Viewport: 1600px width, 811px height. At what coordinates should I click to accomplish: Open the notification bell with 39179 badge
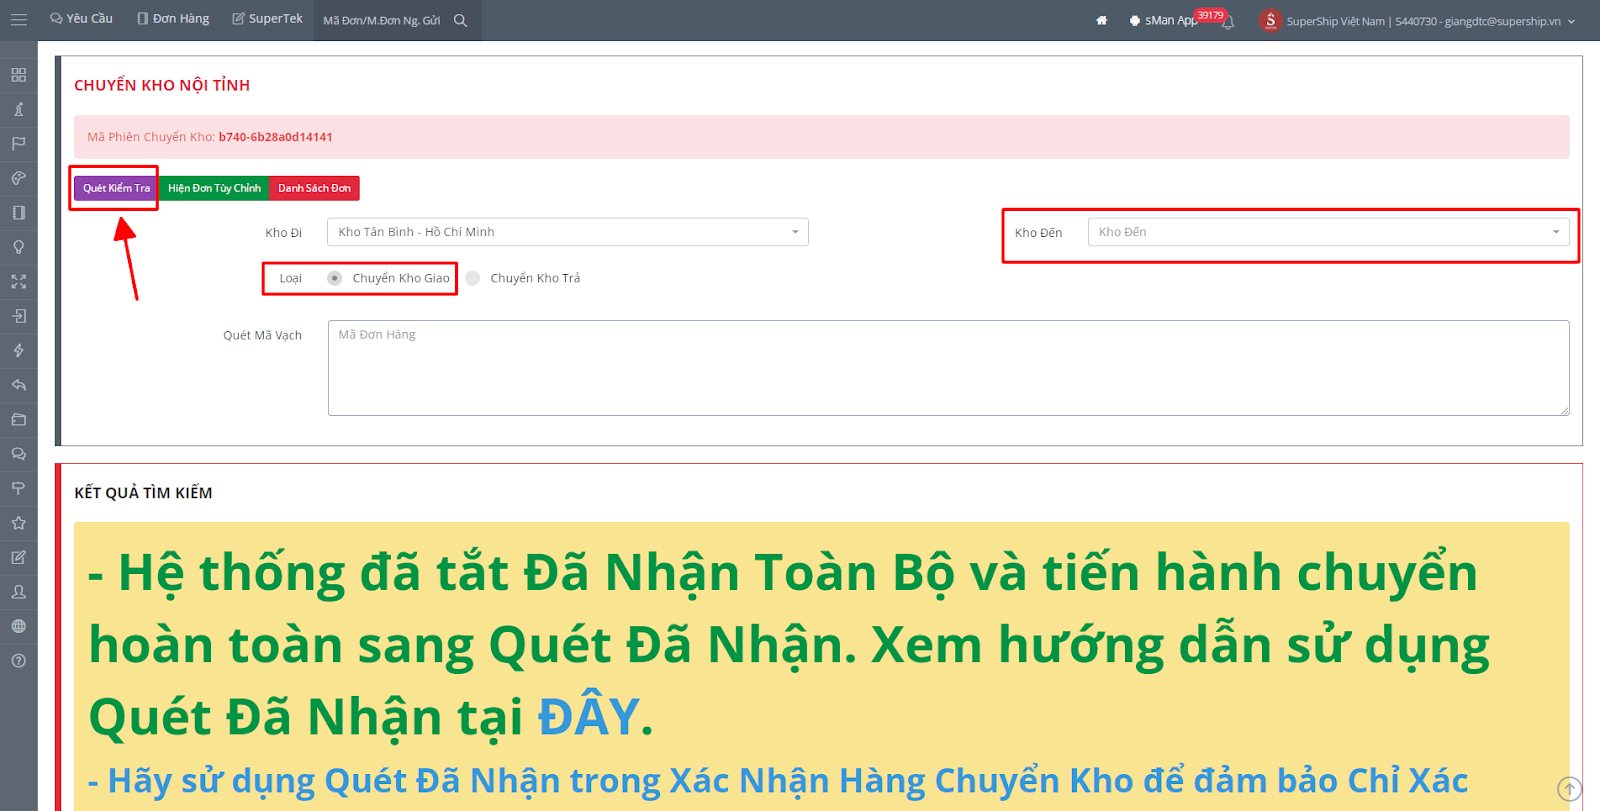click(1228, 21)
